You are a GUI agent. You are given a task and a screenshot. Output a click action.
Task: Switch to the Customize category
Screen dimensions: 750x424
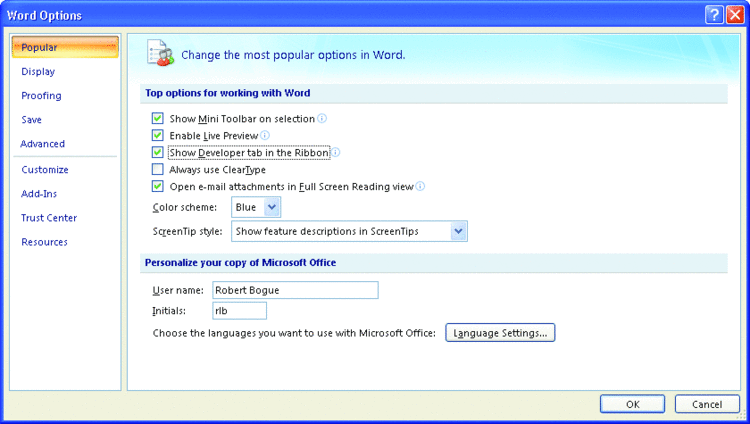[x=45, y=170]
